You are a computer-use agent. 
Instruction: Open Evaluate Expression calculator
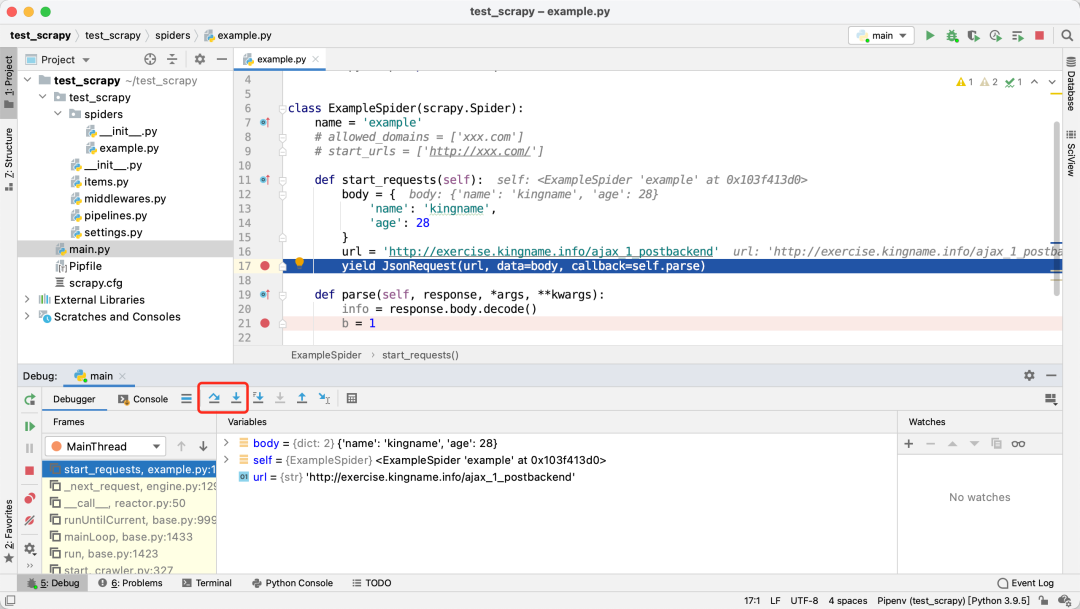tap(352, 398)
